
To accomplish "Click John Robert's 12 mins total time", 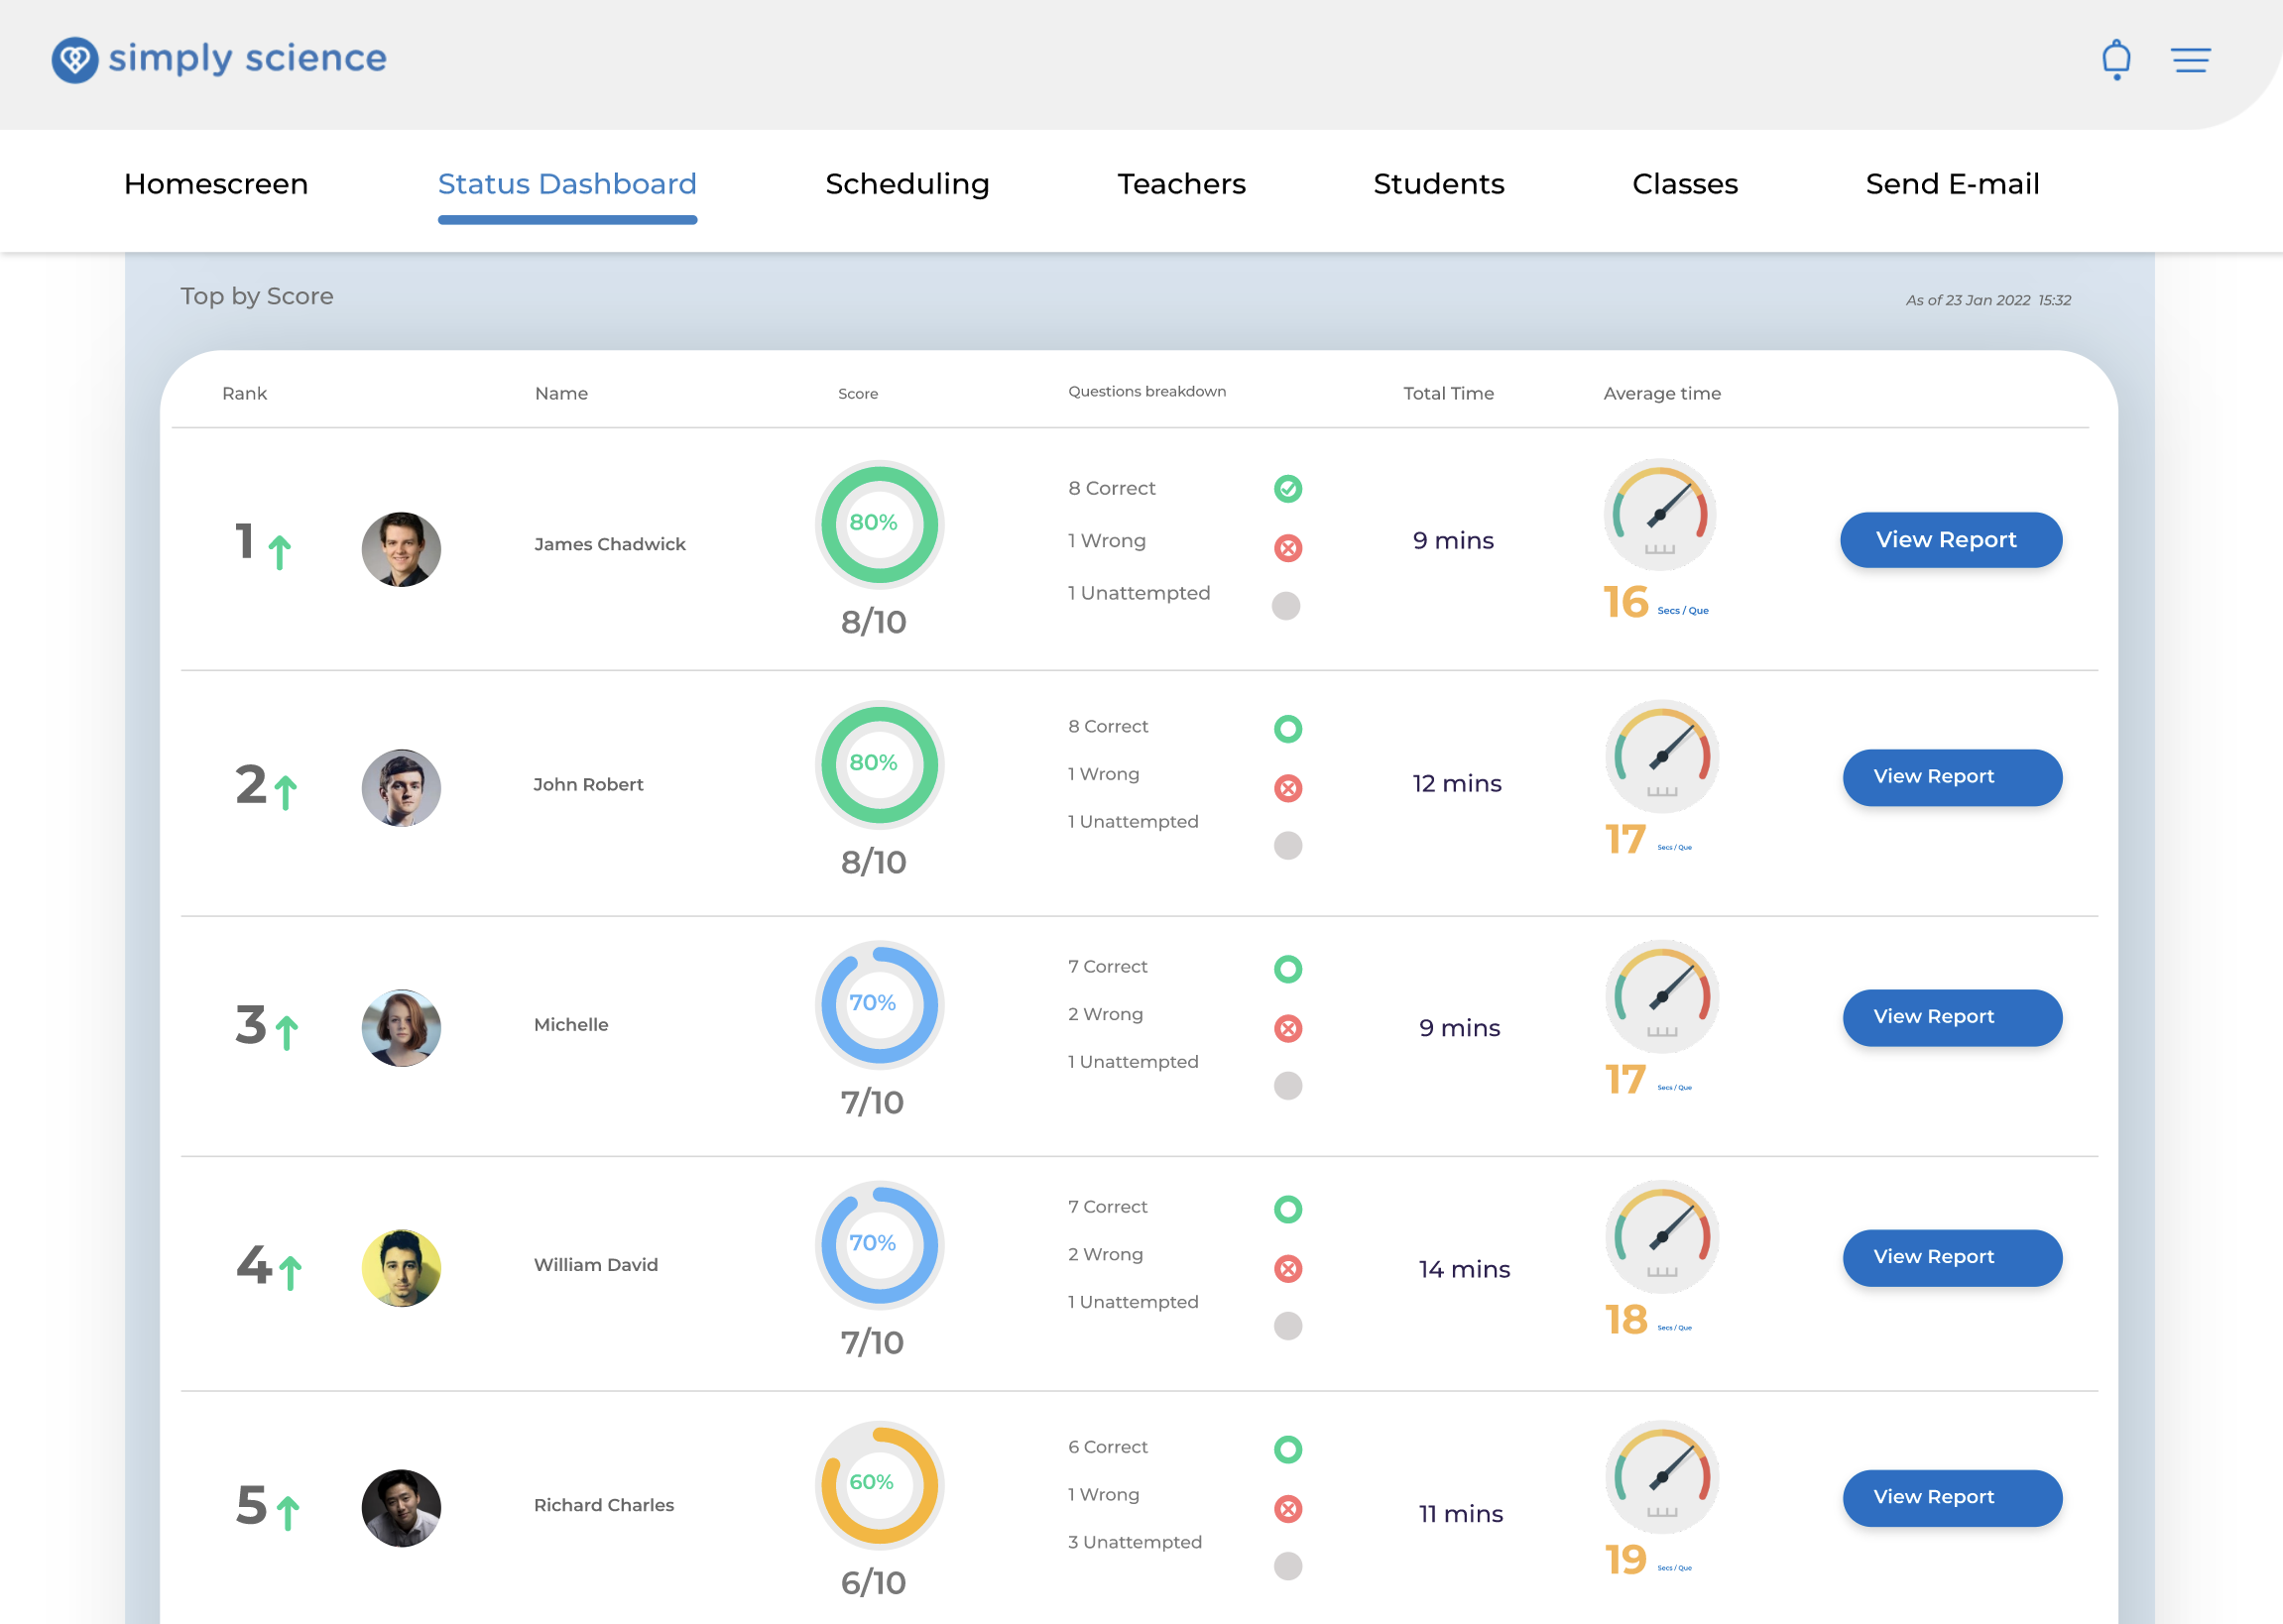I will (1457, 784).
